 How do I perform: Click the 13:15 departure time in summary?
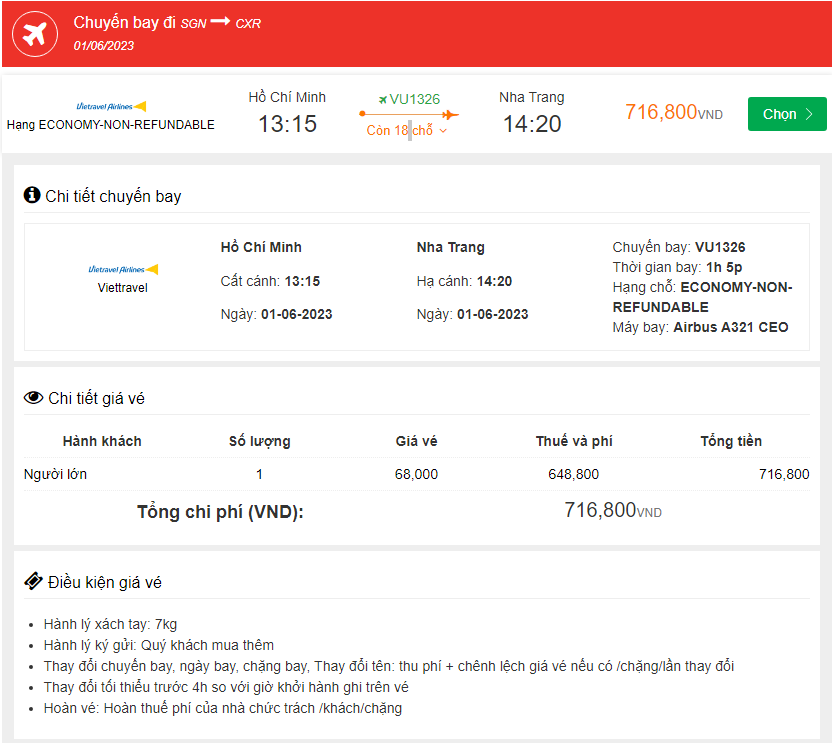coord(287,124)
